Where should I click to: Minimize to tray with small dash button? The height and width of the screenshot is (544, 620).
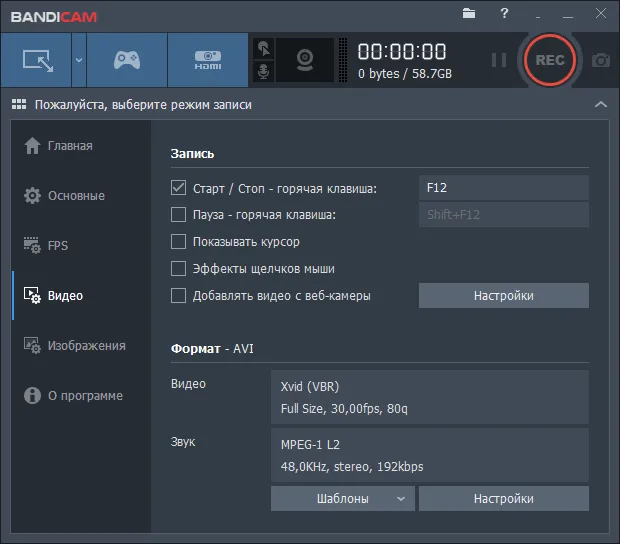click(538, 17)
